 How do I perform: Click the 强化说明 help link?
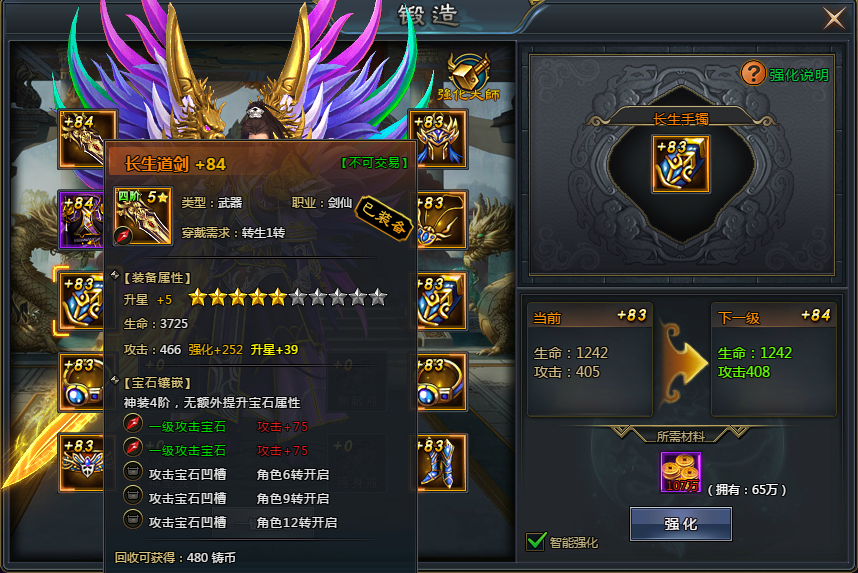click(799, 75)
